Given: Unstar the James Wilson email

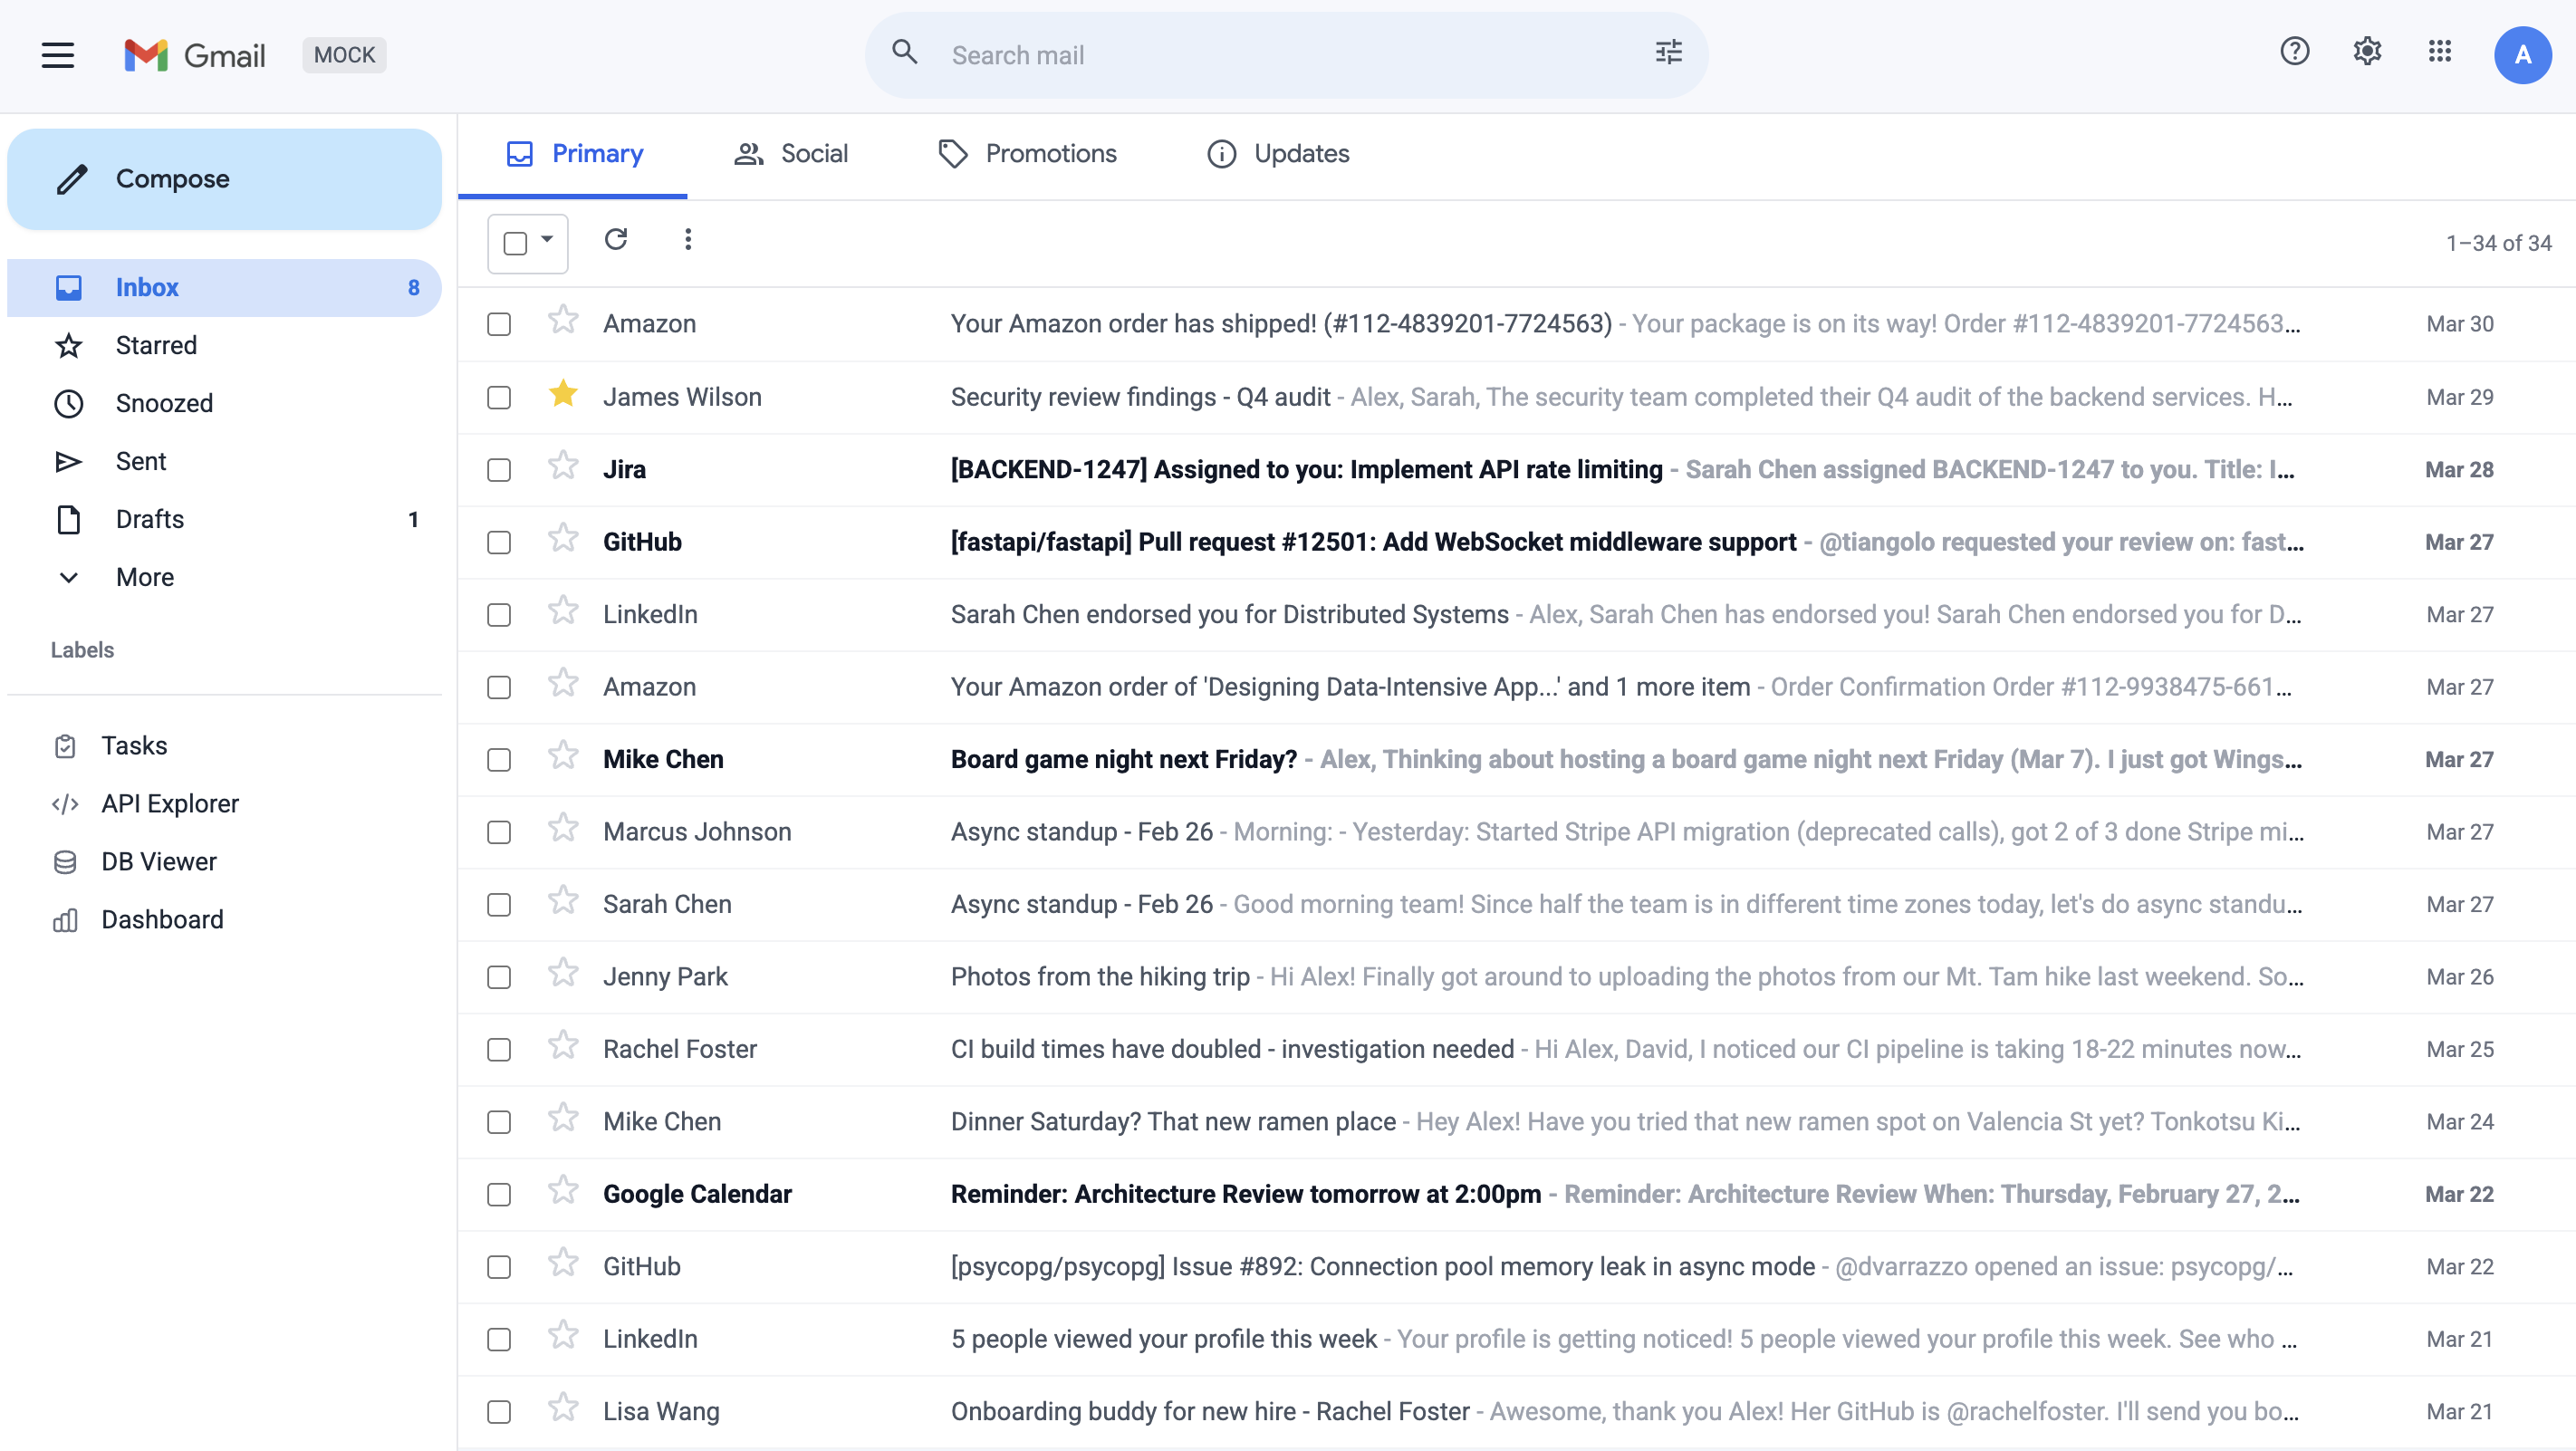Looking at the screenshot, I should coord(563,396).
